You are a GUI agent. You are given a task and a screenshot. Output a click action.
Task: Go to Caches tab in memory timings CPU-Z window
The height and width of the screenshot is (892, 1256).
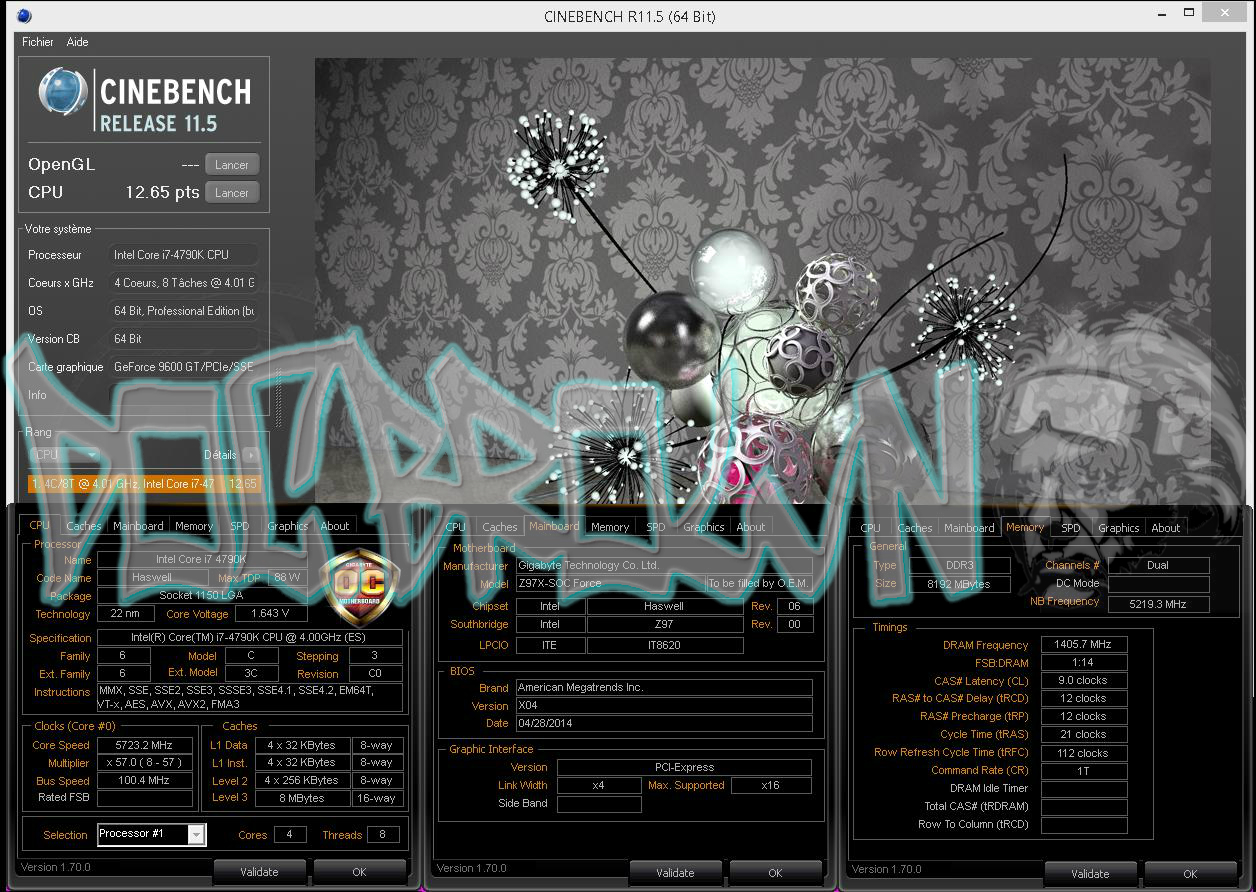pos(915,528)
